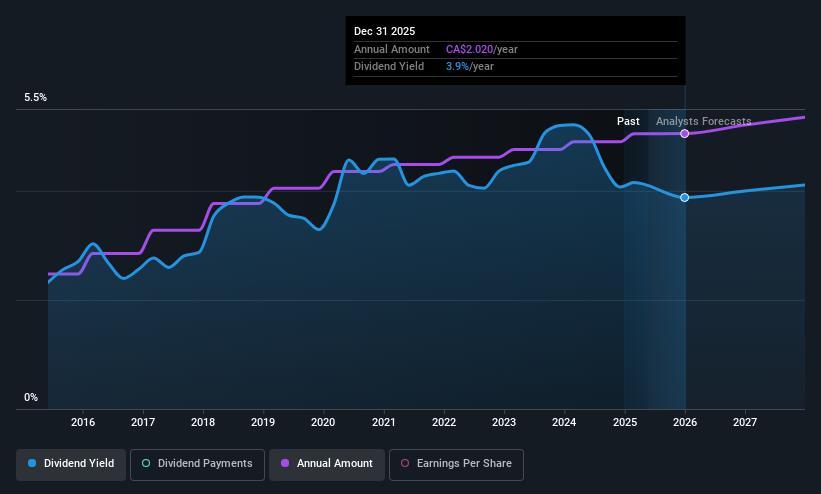Click the CA$2.020/year tooltip value
The width and height of the screenshot is (821, 494).
coord(482,49)
